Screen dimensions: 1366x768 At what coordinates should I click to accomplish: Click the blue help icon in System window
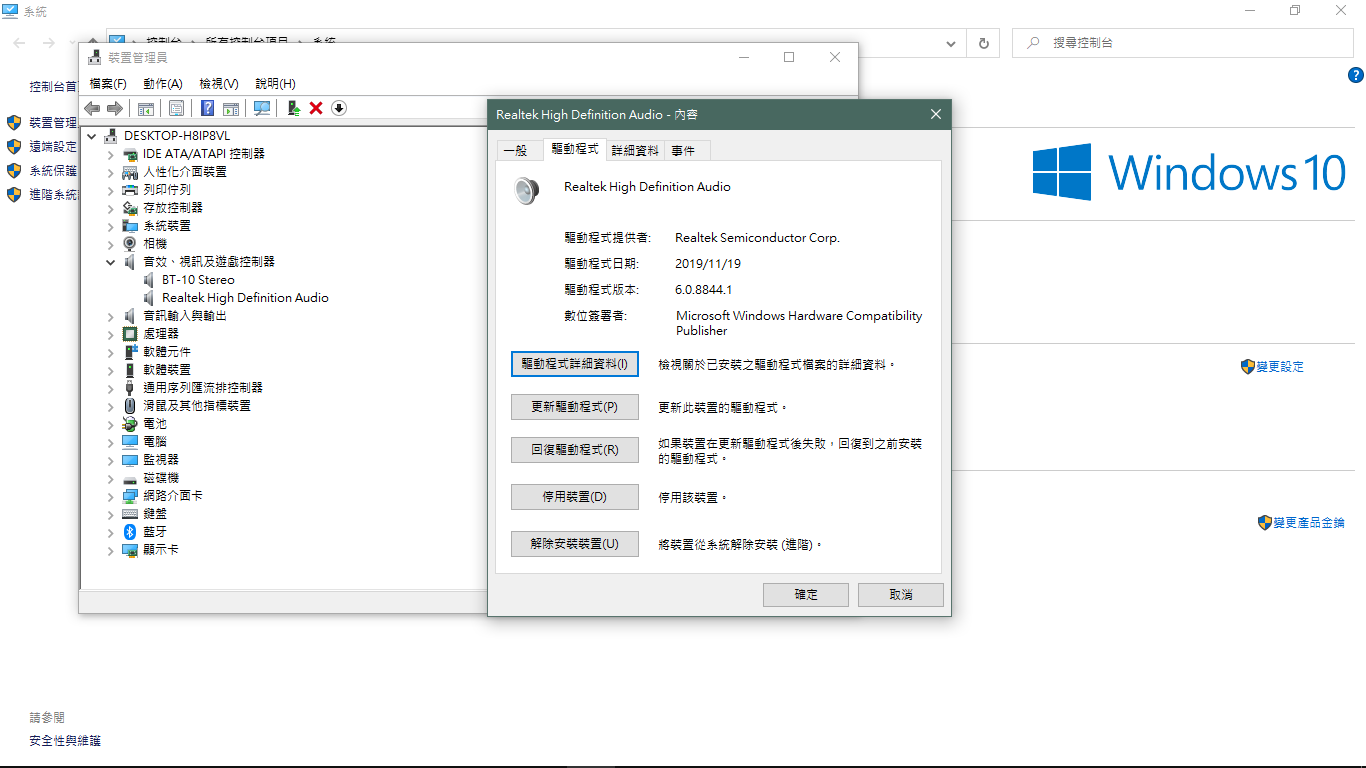click(x=1356, y=75)
